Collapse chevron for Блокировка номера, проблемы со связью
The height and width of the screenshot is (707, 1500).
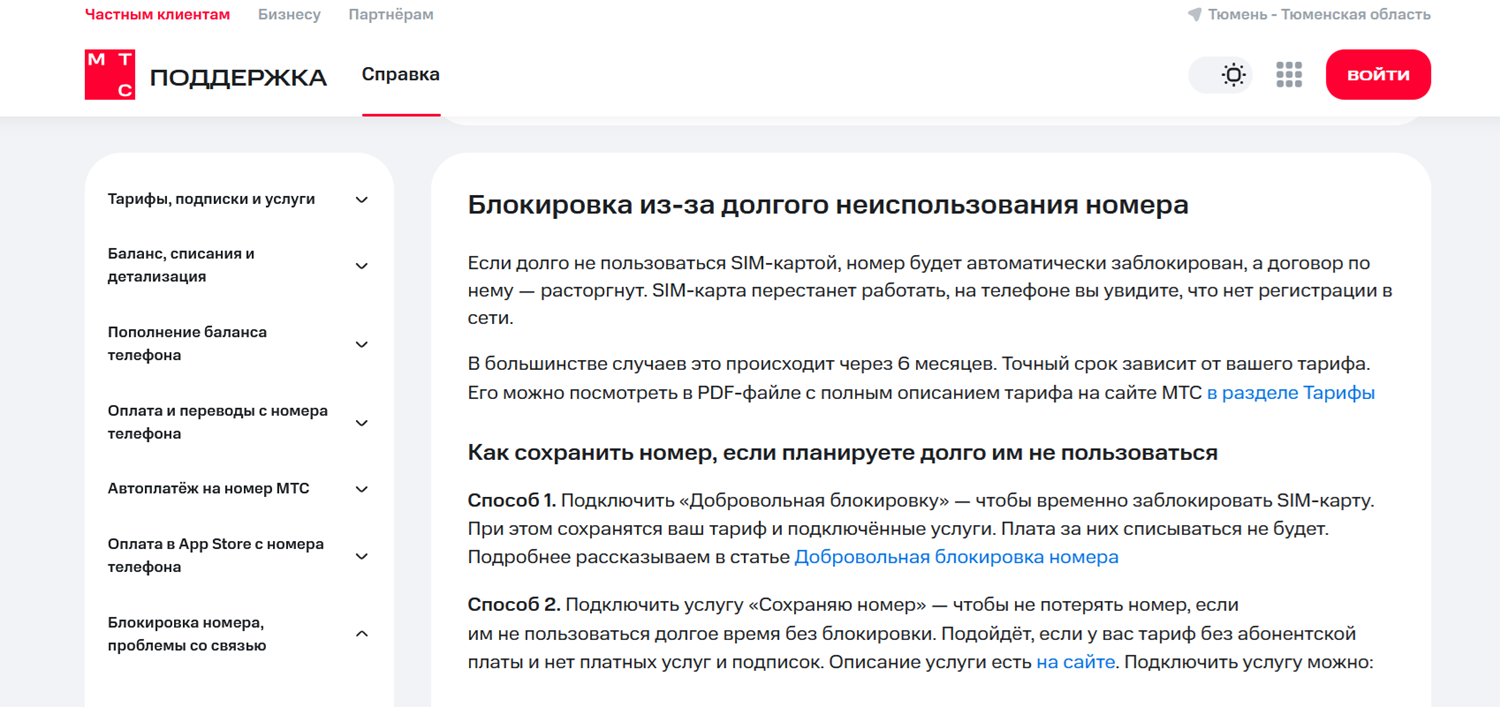362,634
